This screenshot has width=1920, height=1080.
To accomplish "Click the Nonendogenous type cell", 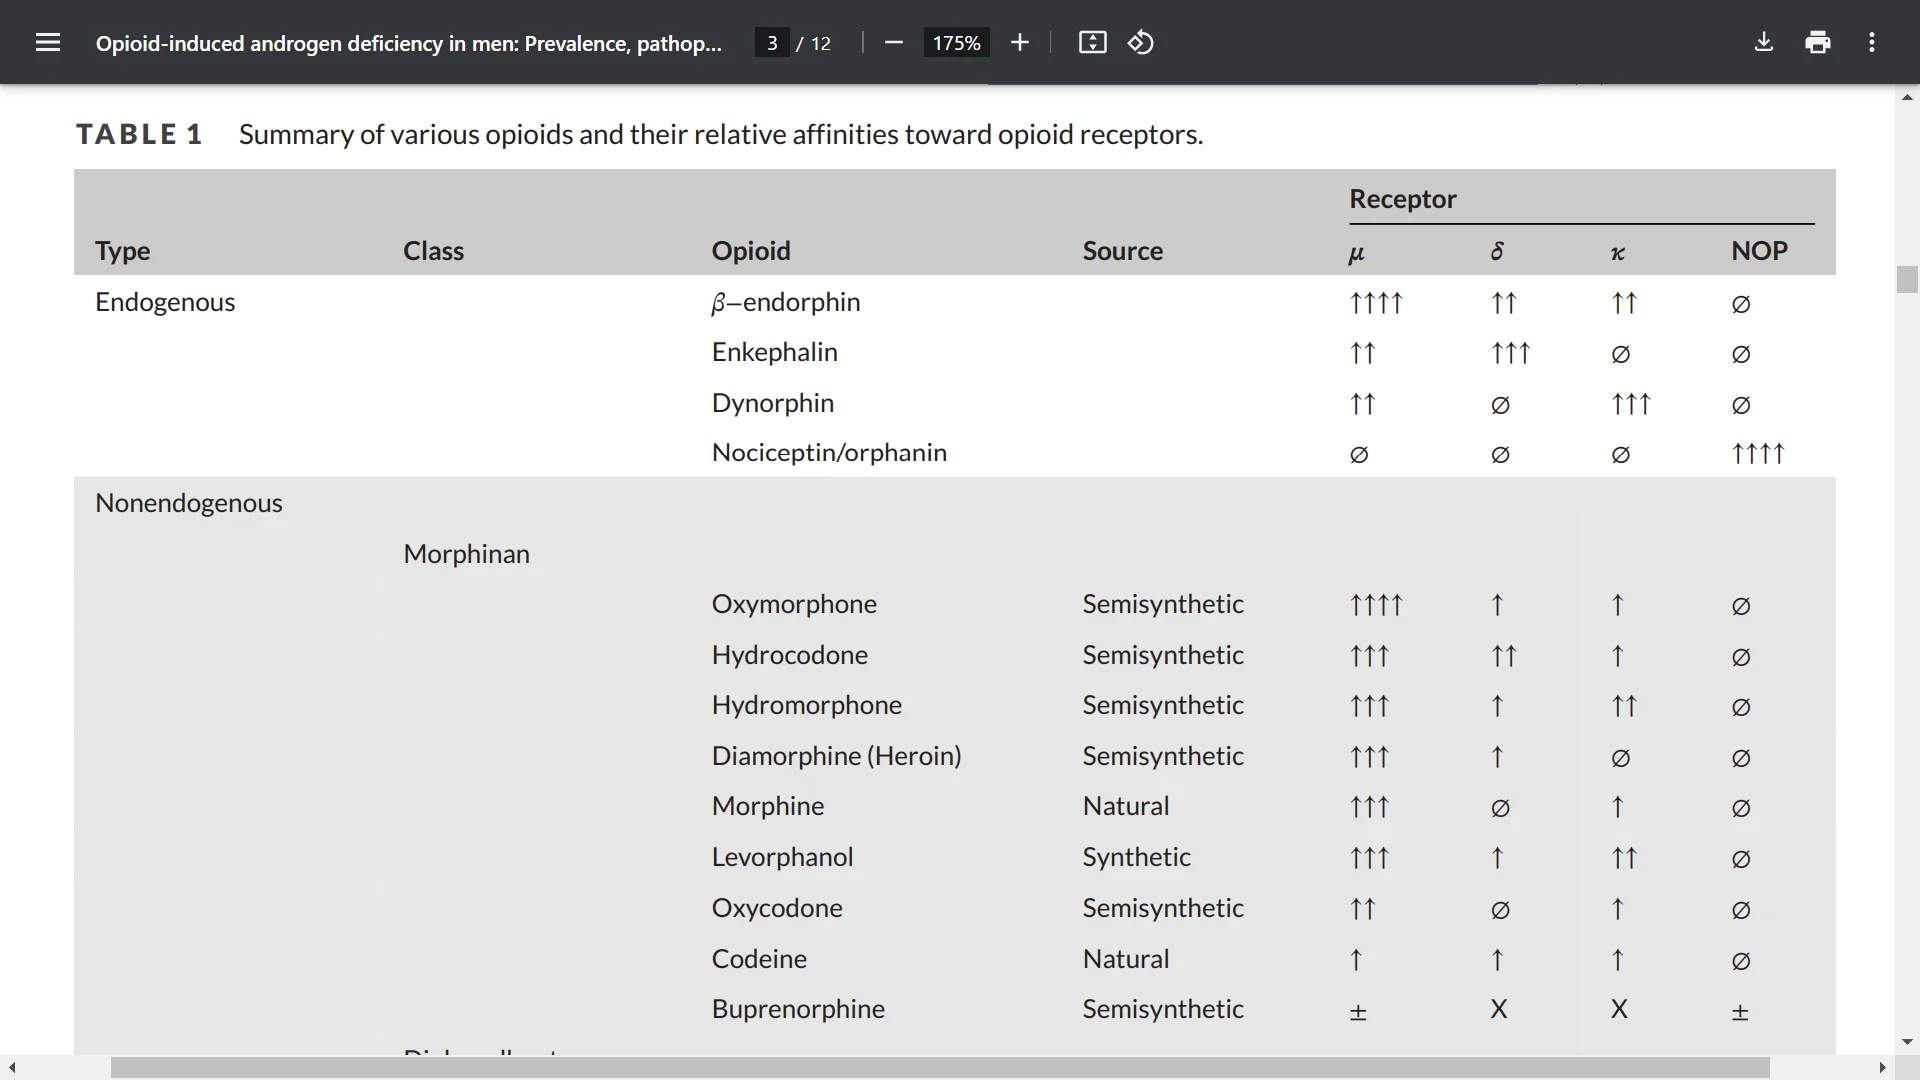I will pos(189,503).
